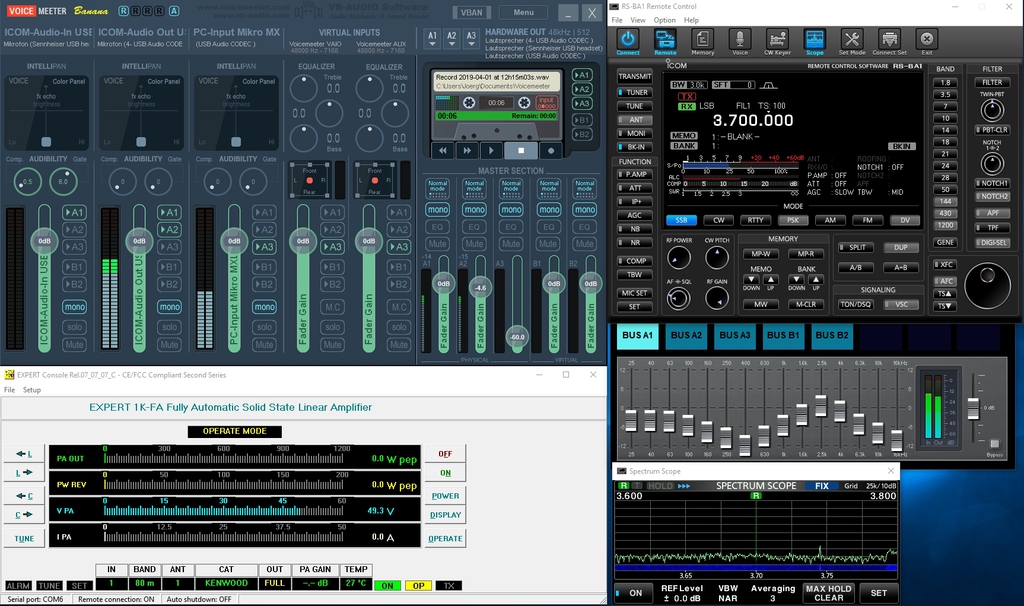Click the main tuning dial in RS-BA1

(987, 286)
